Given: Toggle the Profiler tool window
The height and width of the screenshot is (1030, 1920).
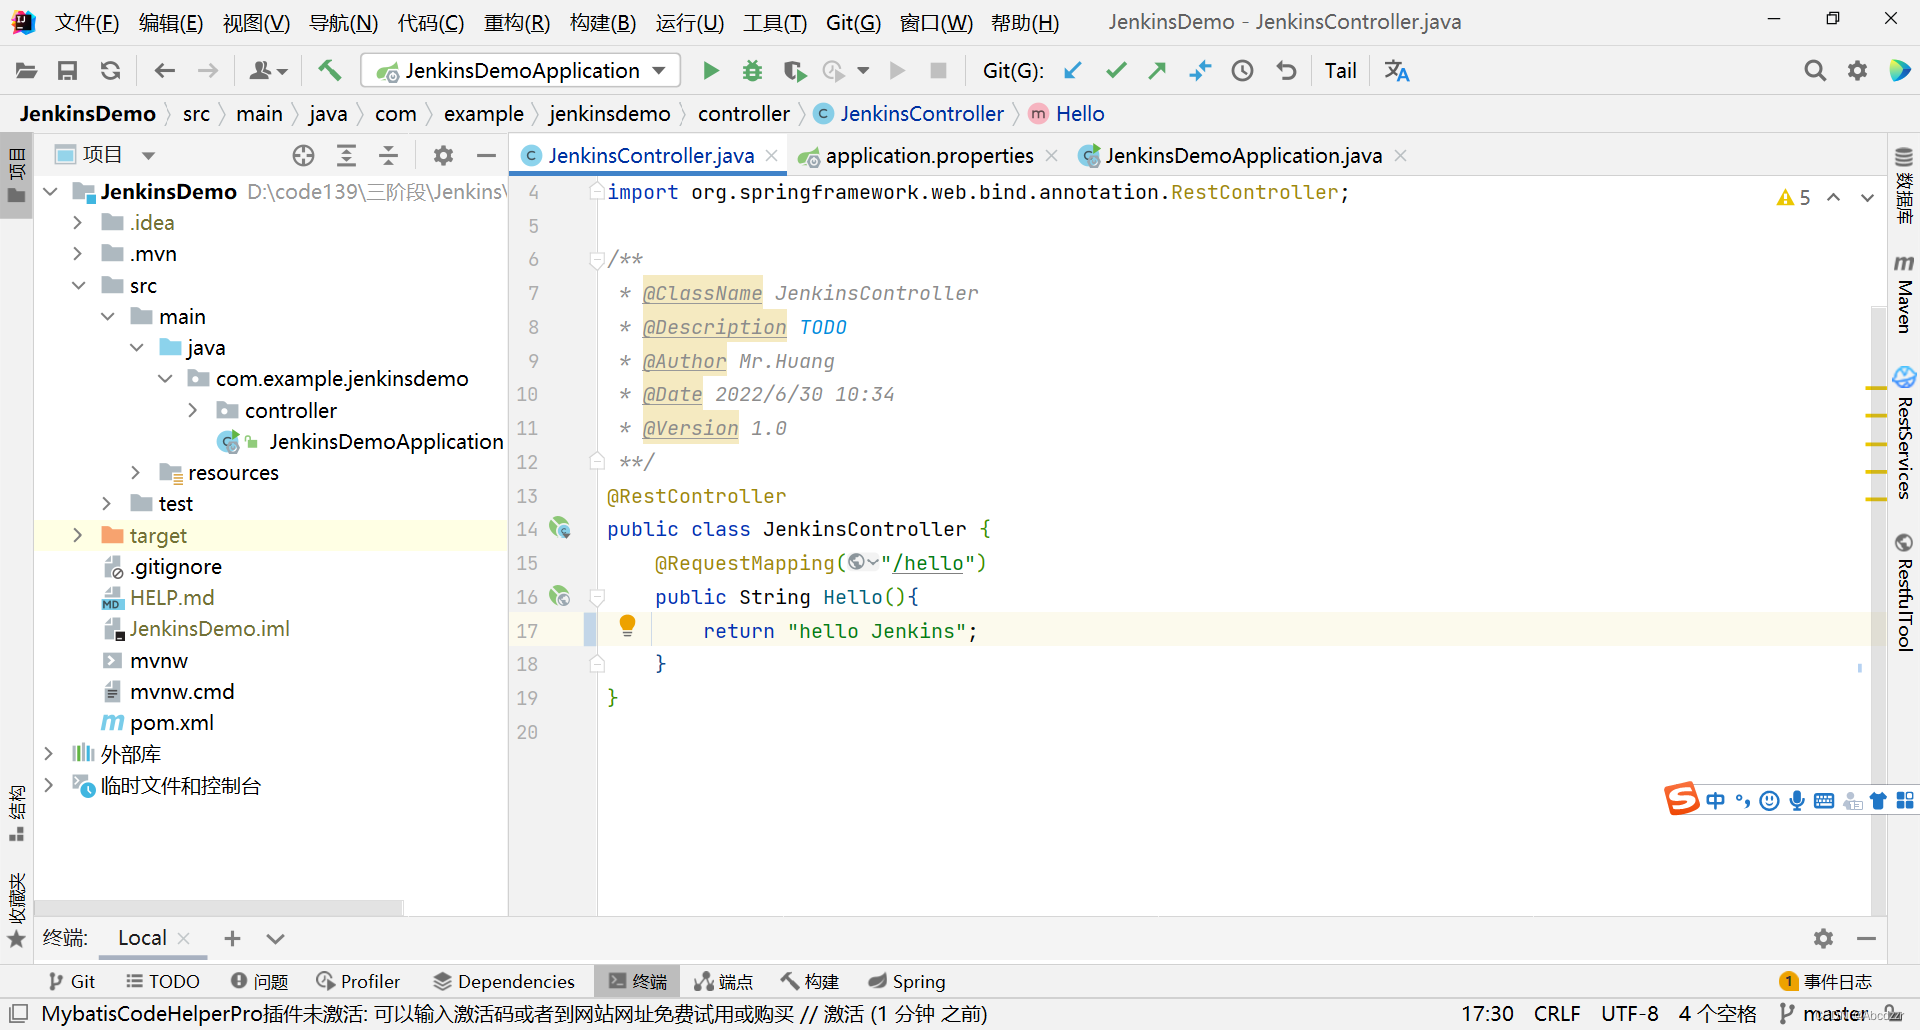Looking at the screenshot, I should [x=358, y=982].
